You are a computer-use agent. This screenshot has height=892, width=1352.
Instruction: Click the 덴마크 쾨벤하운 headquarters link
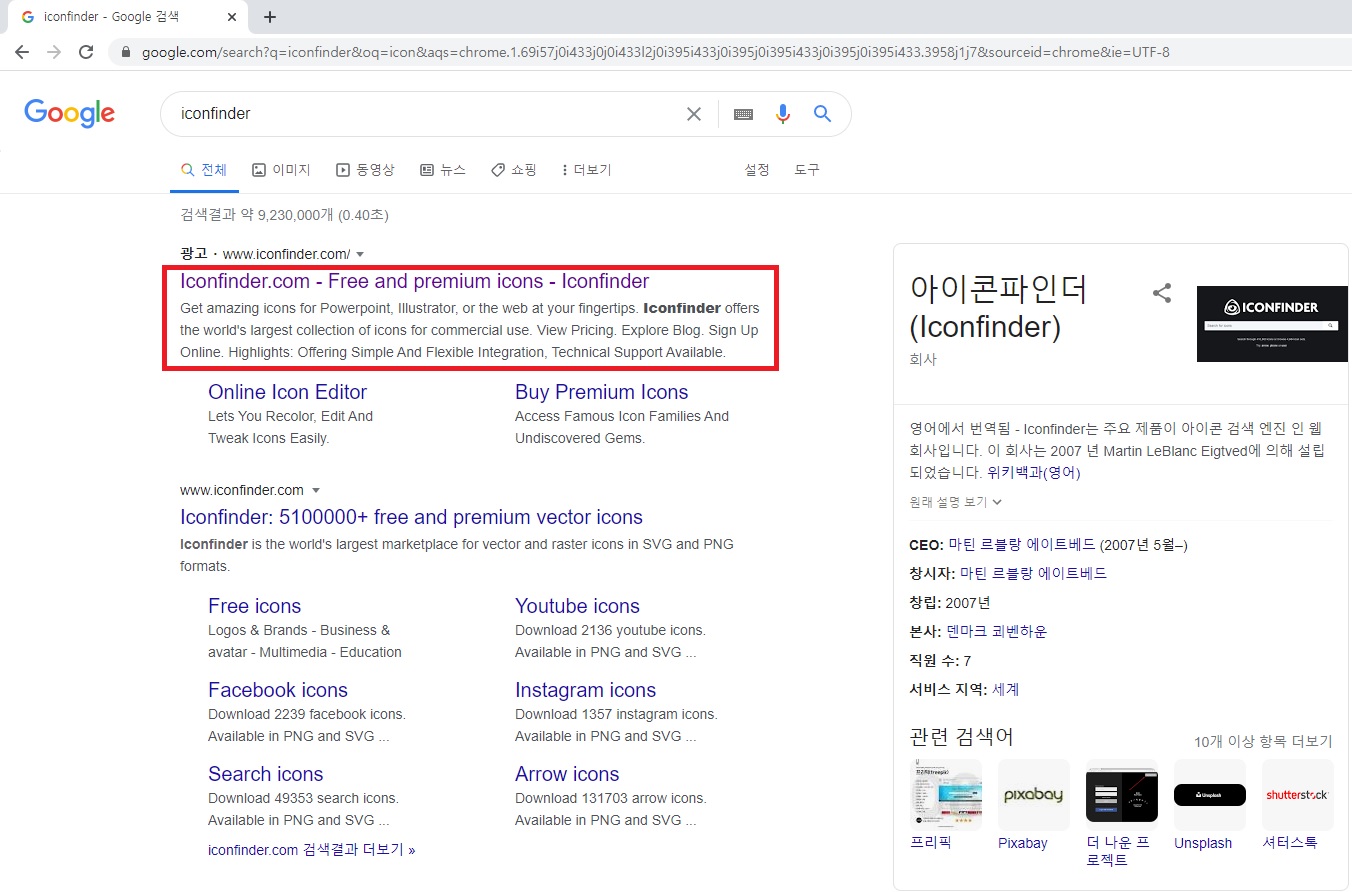click(996, 631)
